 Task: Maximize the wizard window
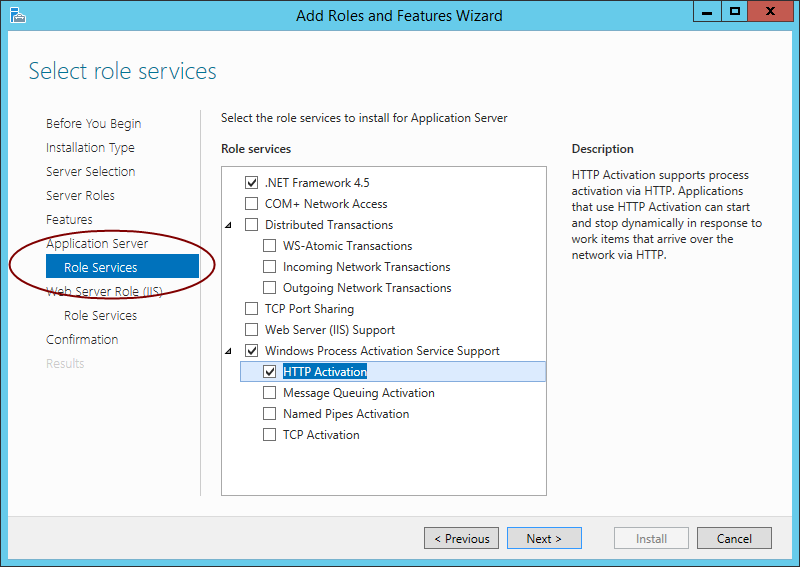735,11
